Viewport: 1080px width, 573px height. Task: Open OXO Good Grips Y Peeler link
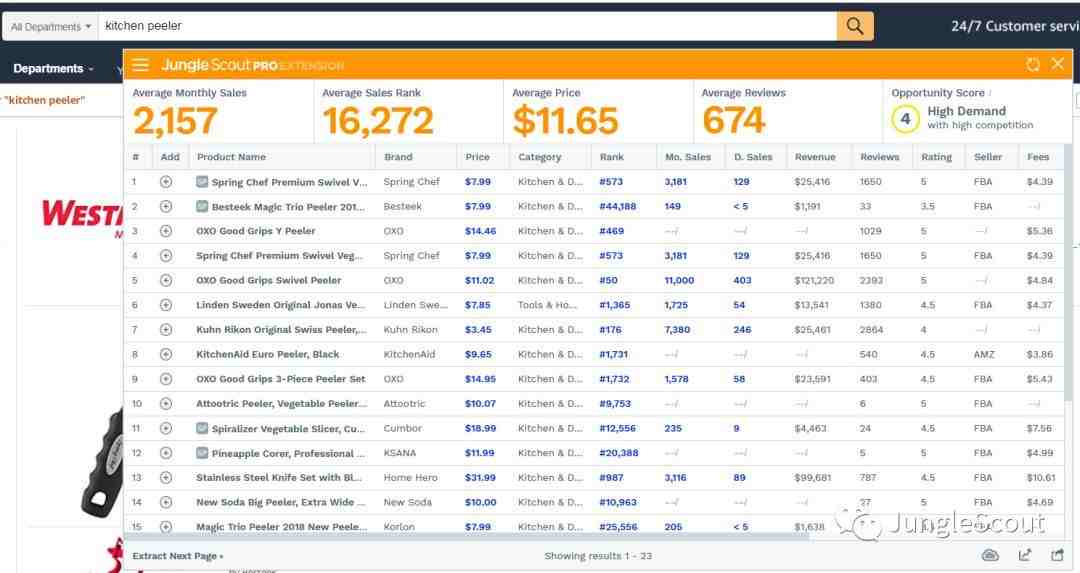click(x=256, y=231)
